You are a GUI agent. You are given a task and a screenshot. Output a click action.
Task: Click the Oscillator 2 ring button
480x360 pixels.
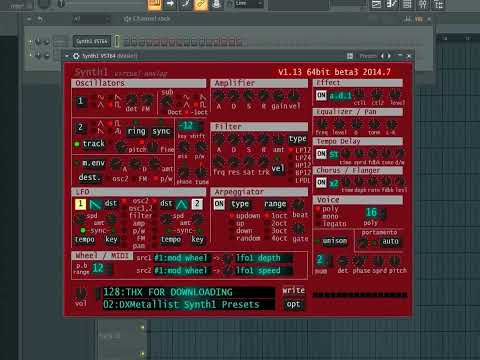pyautogui.click(x=136, y=131)
